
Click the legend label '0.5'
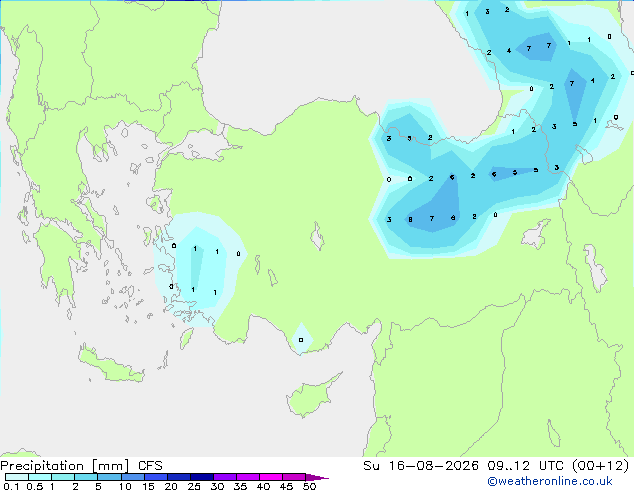click(35, 486)
